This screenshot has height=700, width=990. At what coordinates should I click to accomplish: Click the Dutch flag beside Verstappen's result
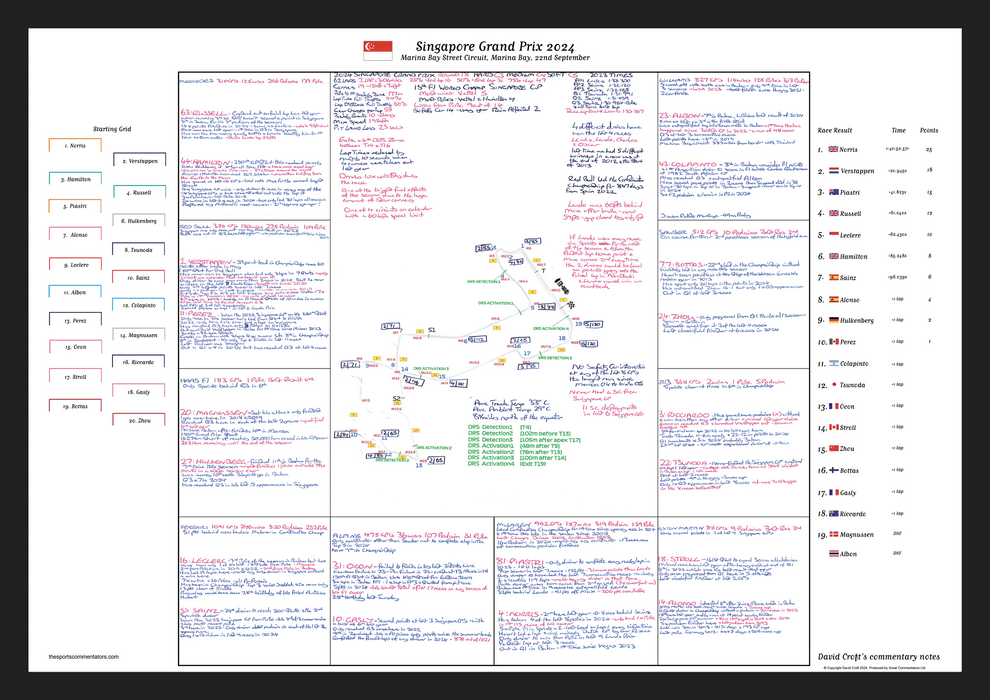[835, 170]
